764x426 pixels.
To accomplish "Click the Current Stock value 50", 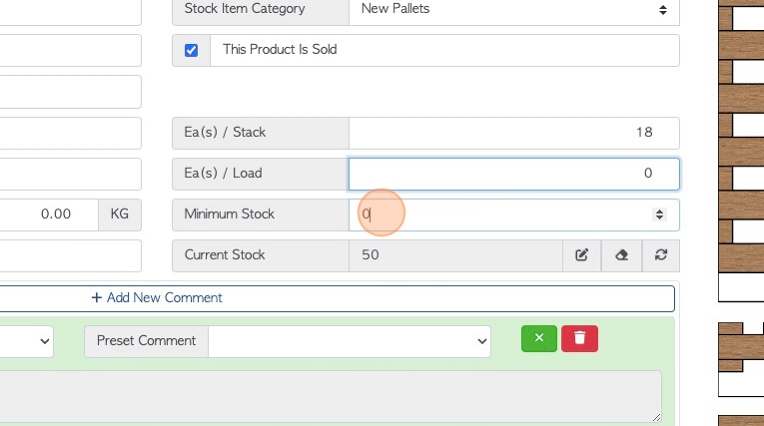I will point(370,255).
